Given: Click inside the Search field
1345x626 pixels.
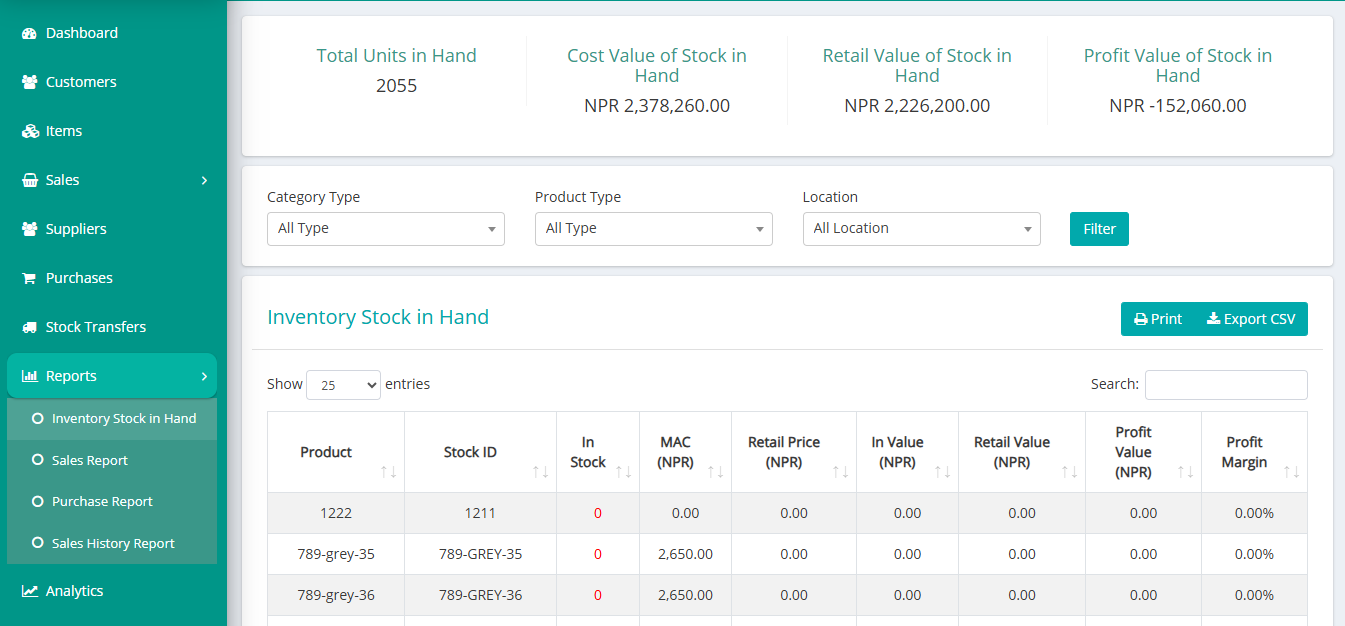Looking at the screenshot, I should tap(1226, 384).
